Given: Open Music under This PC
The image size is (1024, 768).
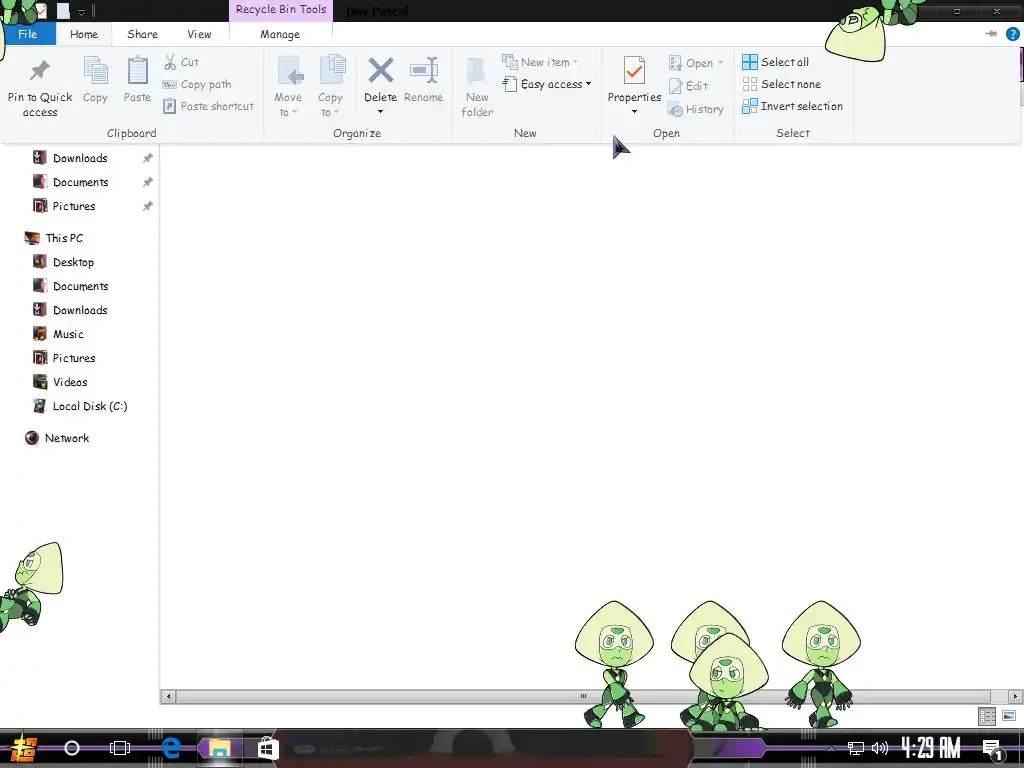Looking at the screenshot, I should pyautogui.click(x=68, y=334).
